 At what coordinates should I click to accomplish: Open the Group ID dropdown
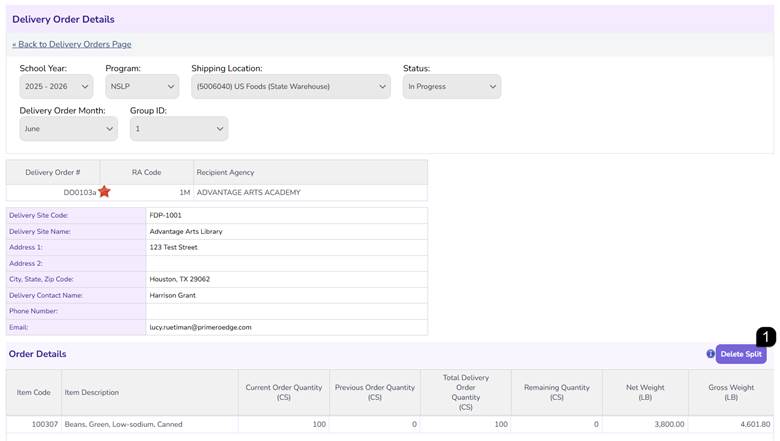(179, 129)
